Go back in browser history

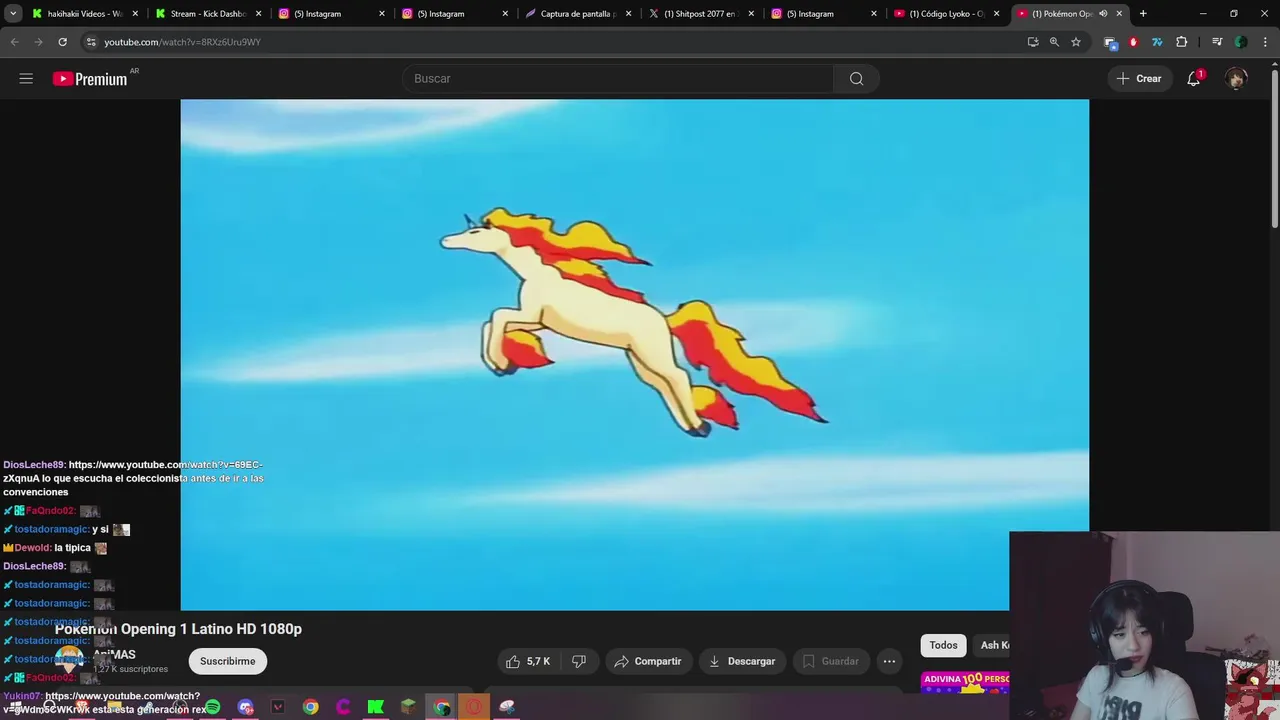pyautogui.click(x=14, y=42)
